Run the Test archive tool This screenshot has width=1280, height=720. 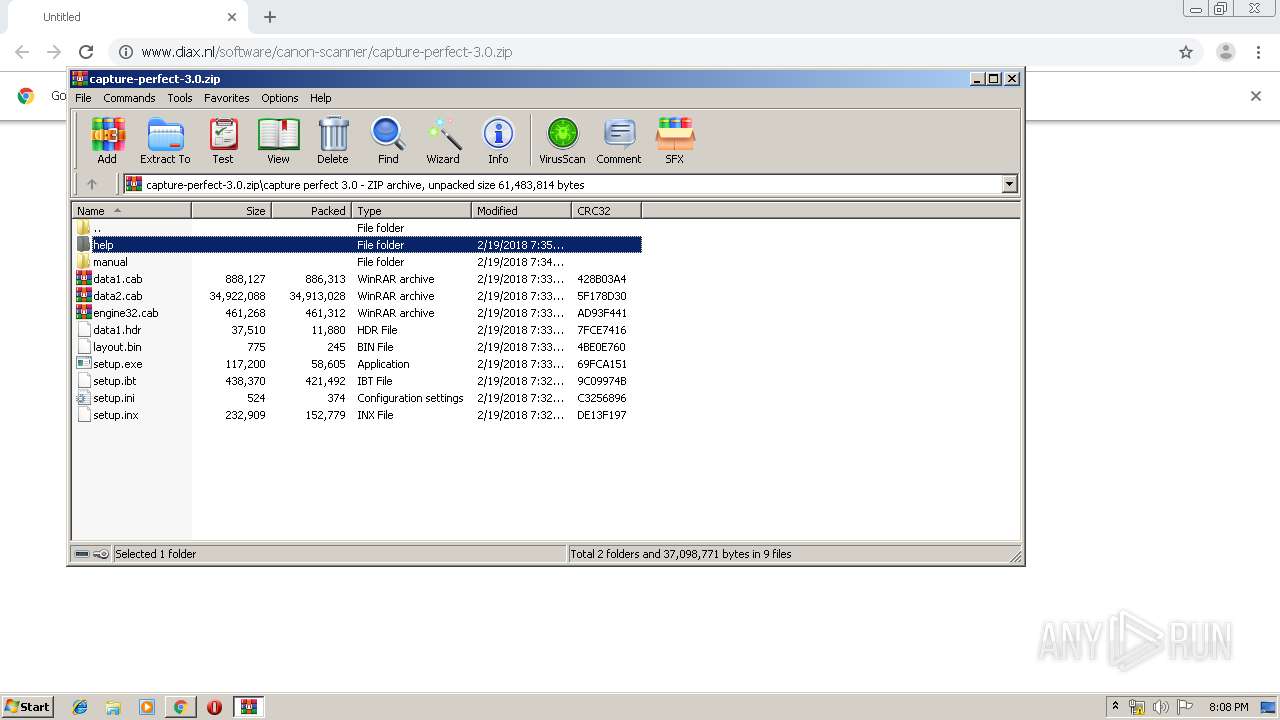click(223, 140)
